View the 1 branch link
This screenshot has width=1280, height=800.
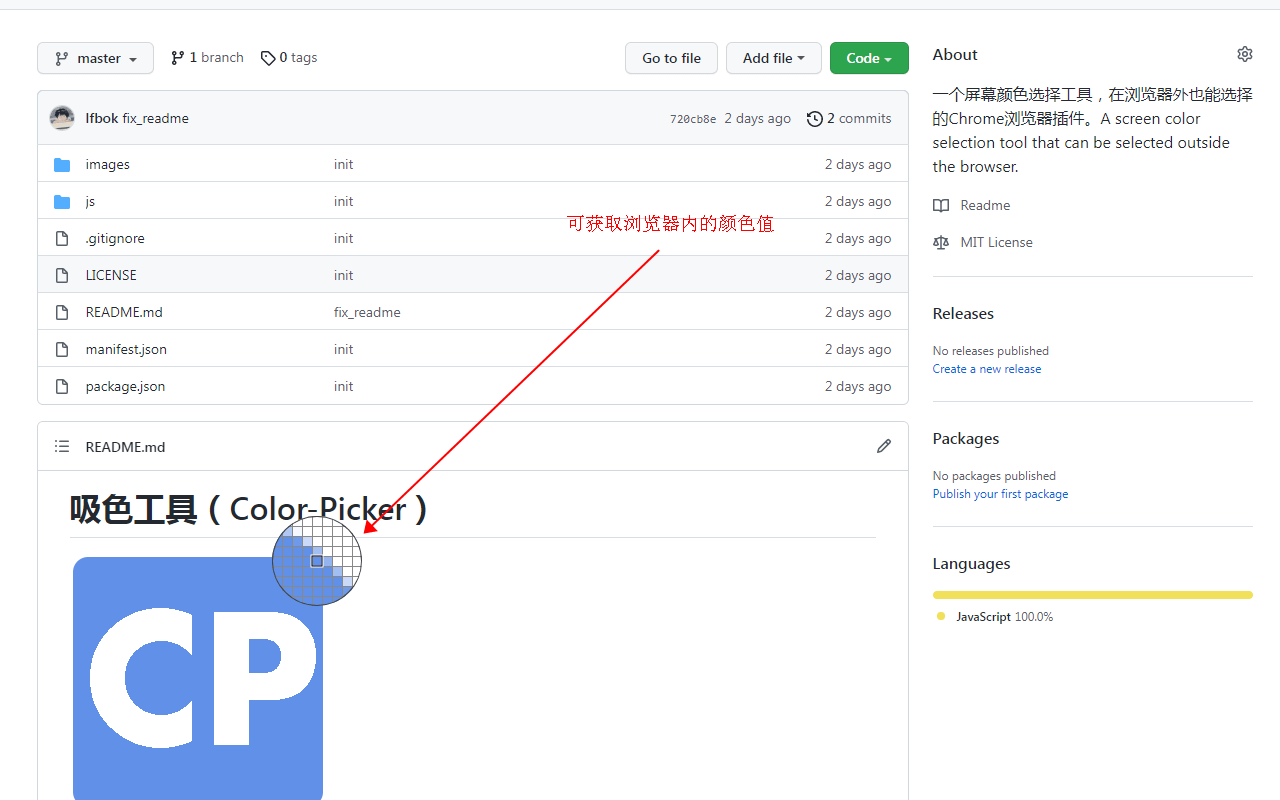tap(207, 58)
